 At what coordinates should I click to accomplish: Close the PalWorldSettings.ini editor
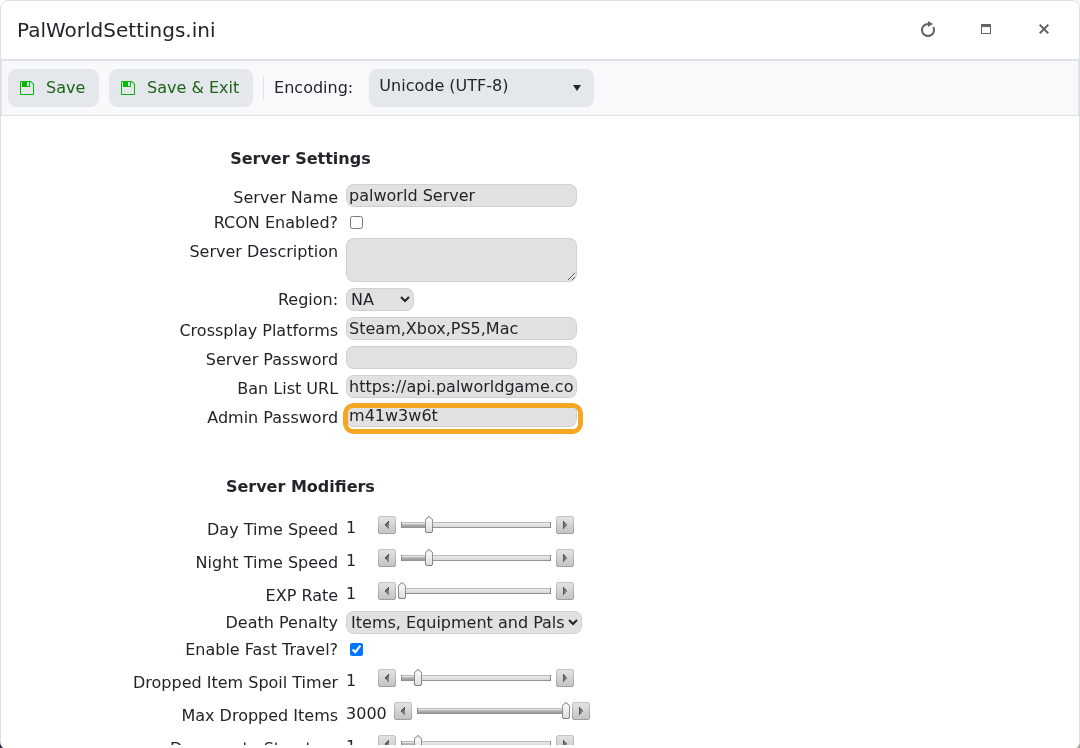[x=1043, y=29]
